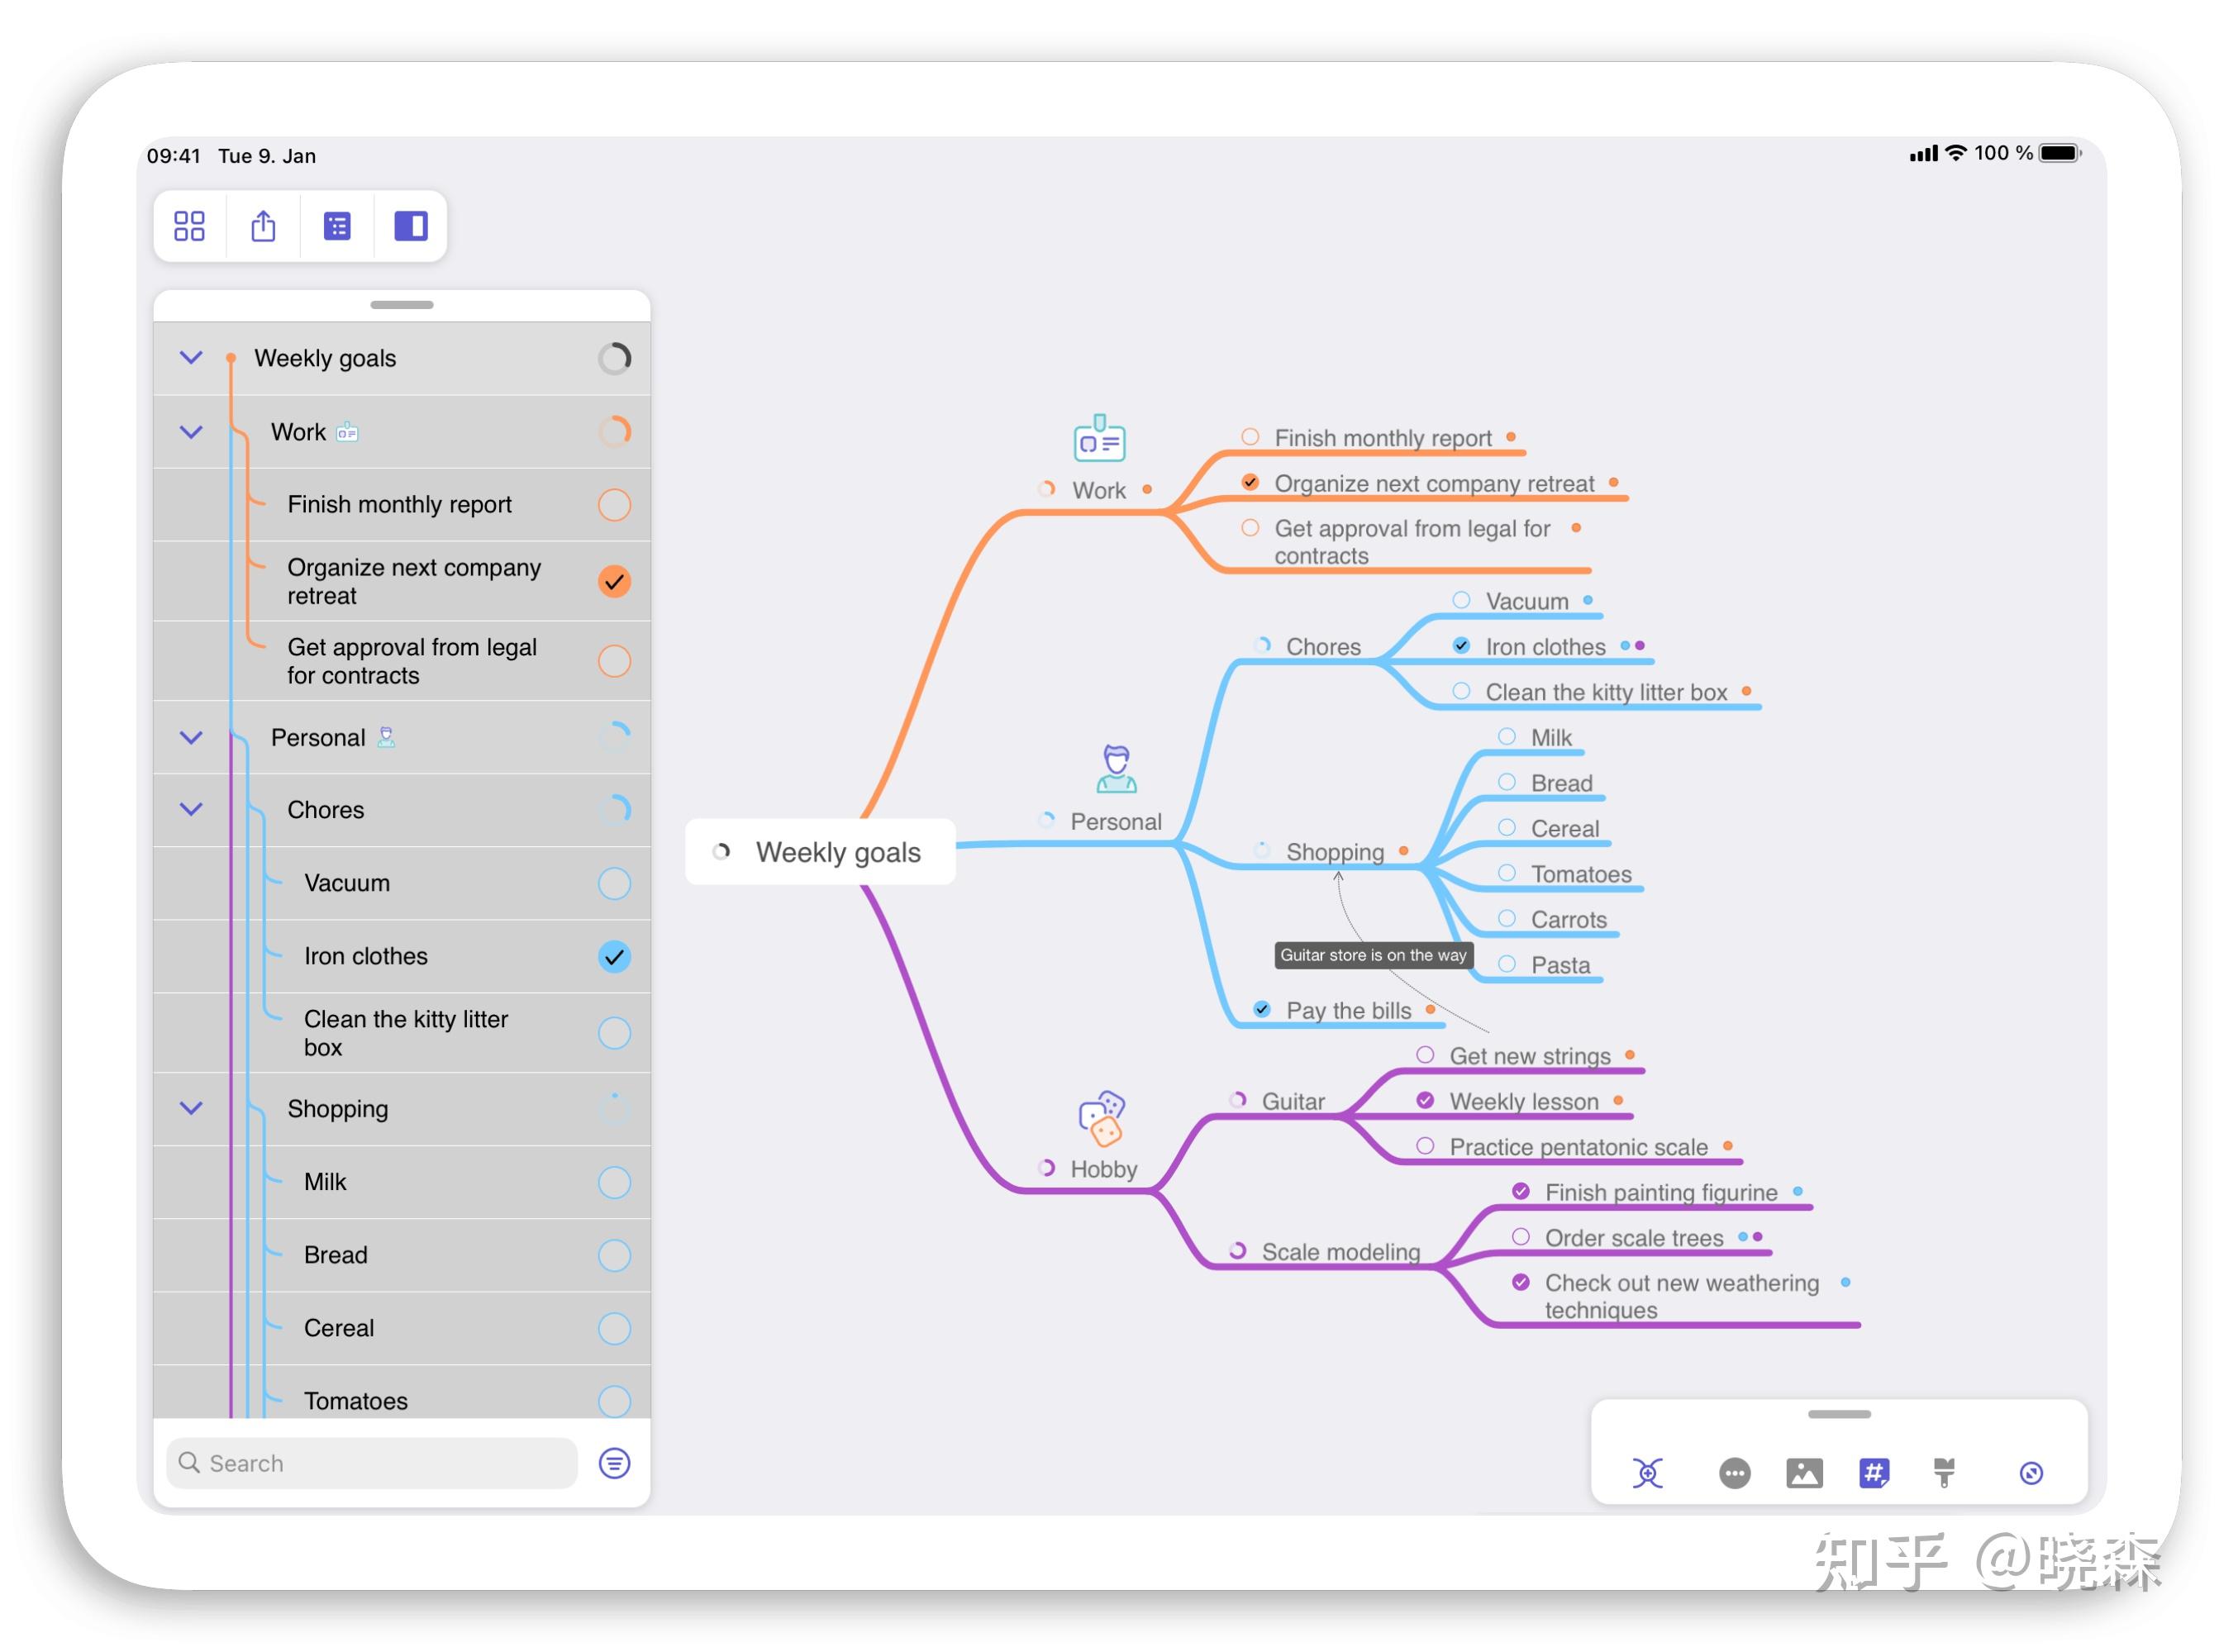The image size is (2219, 1652).
Task: Tap the share export icon
Action: tap(263, 226)
